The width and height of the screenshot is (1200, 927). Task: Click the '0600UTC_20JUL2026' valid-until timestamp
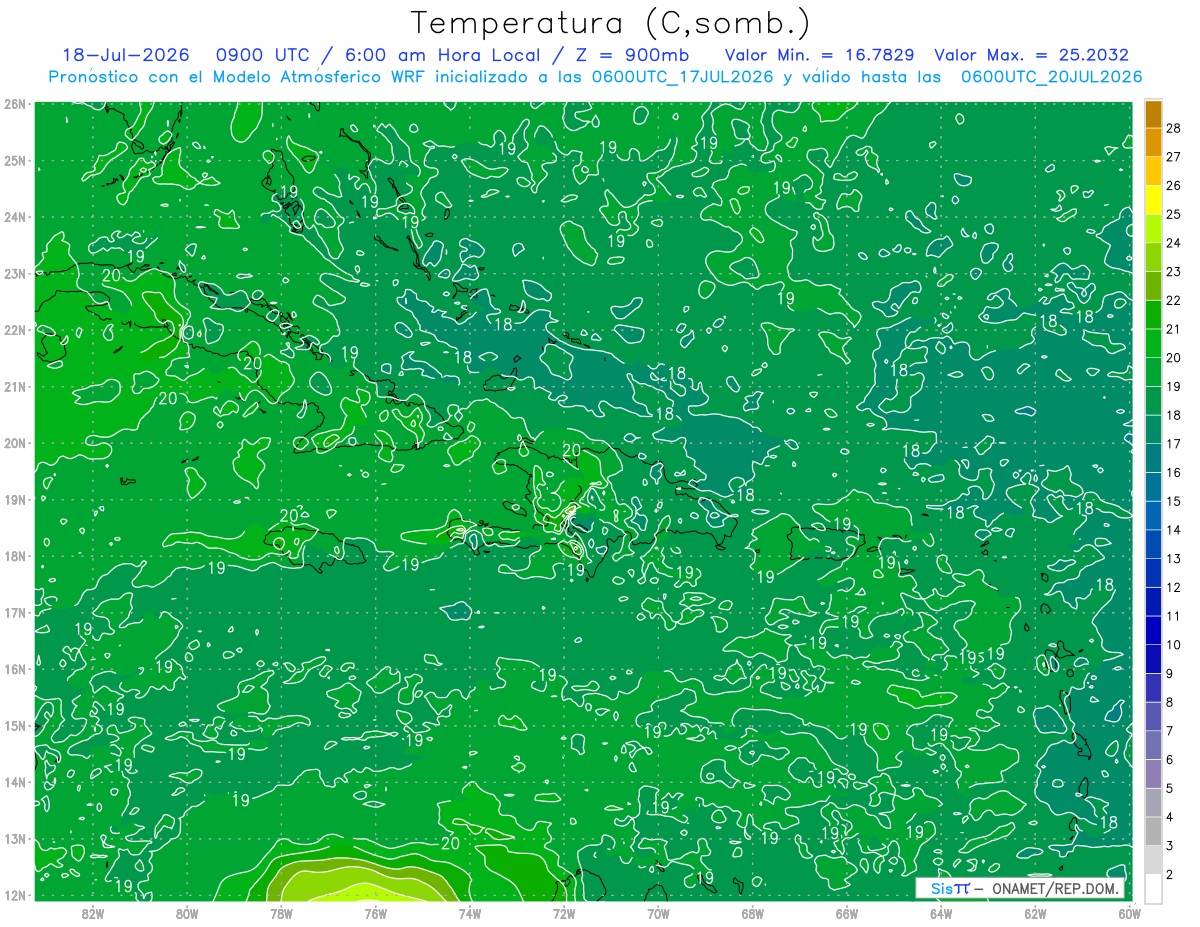pos(1051,77)
